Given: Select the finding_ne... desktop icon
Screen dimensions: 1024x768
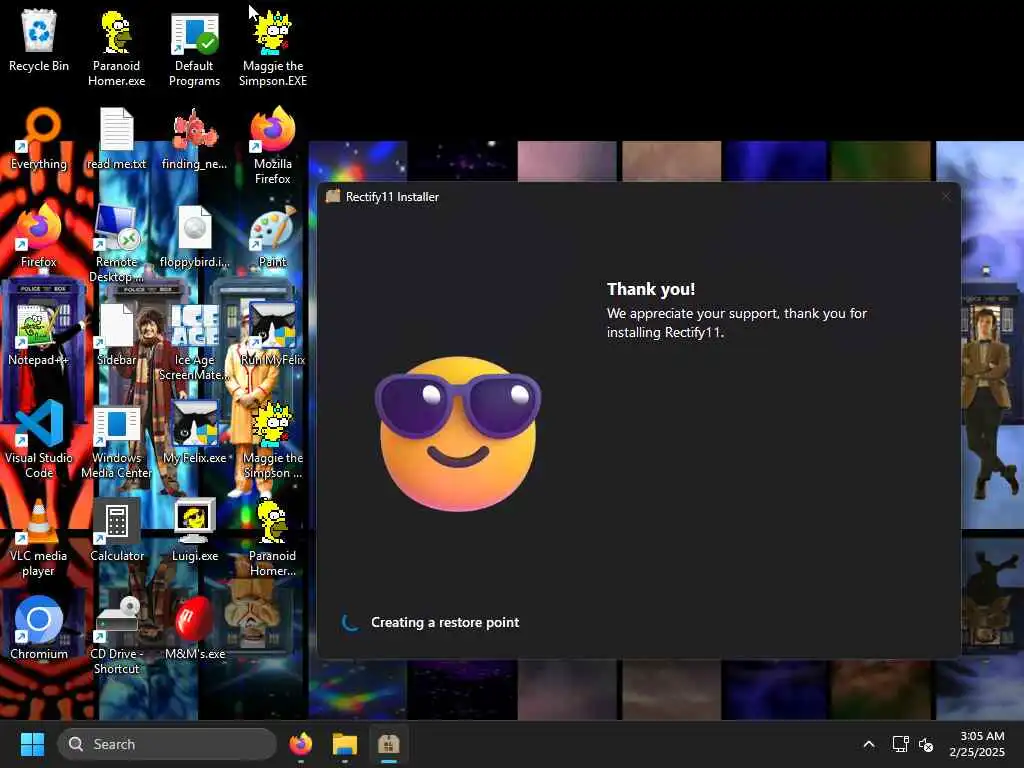Looking at the screenshot, I should click(x=194, y=139).
